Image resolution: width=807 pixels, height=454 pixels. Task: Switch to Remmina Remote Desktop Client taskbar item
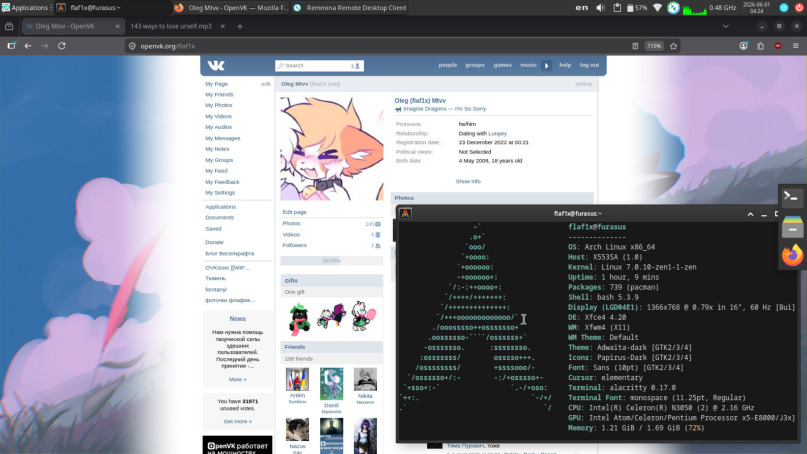(350, 8)
